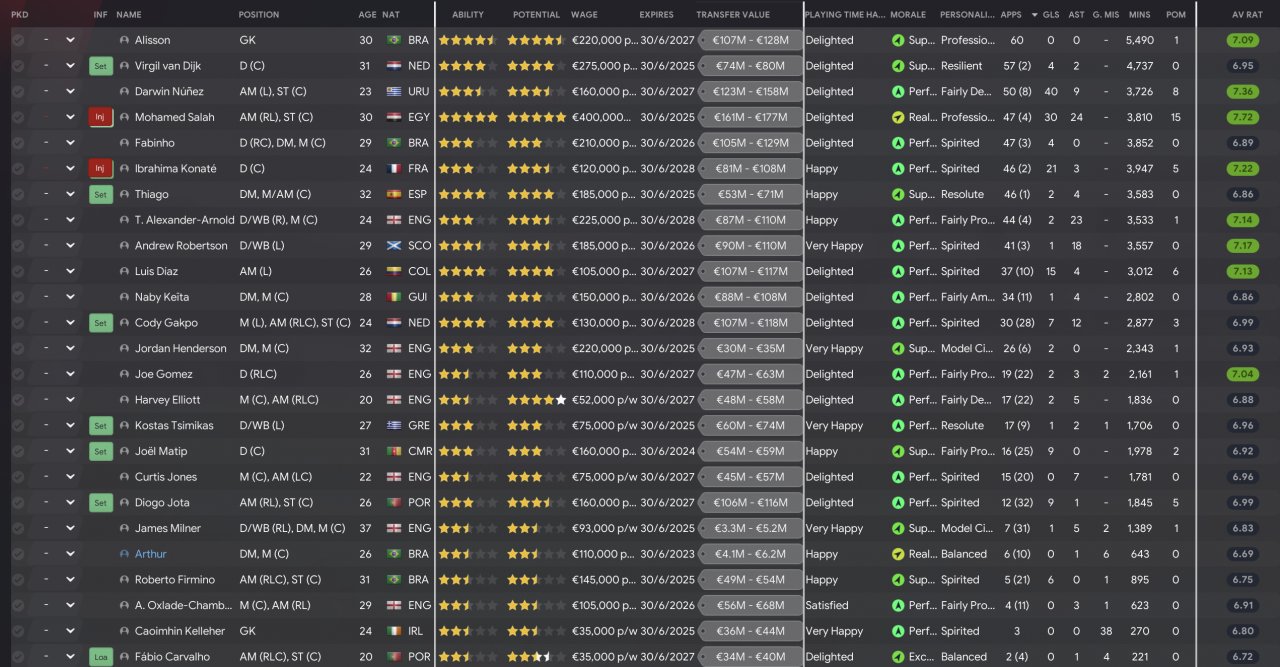Click Alisson's green morale arrow icon

pos(898,40)
